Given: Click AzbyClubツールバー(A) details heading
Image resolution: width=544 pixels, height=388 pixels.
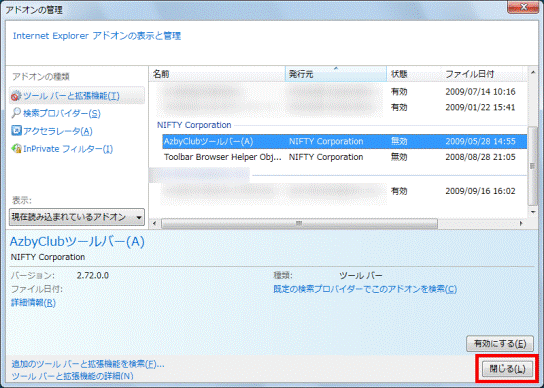Looking at the screenshot, I should pos(77,242).
